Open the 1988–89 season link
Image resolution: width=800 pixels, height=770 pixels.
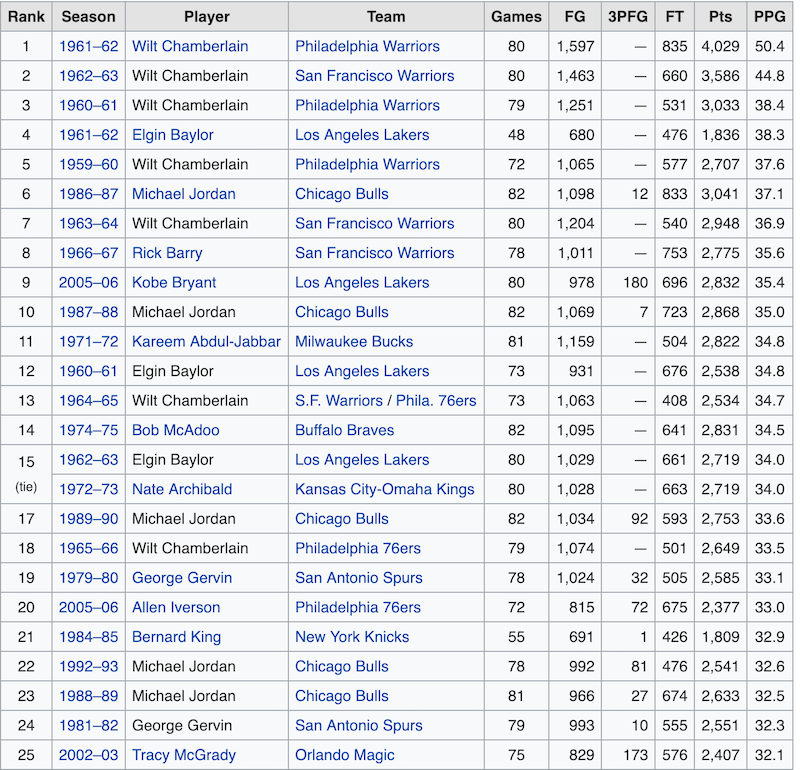tap(88, 697)
